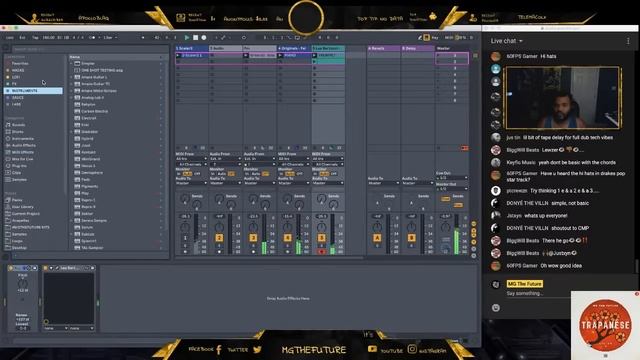Set track 3 monitor to Auto
The image size is (640, 360).
tap(256, 174)
